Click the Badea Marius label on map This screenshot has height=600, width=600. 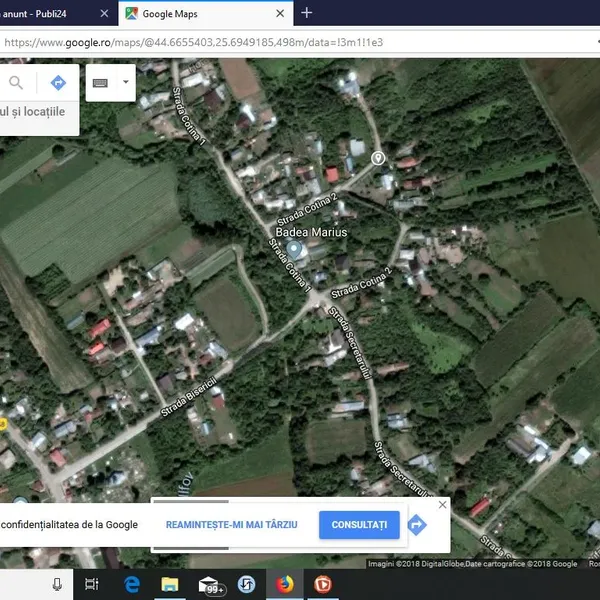click(311, 232)
